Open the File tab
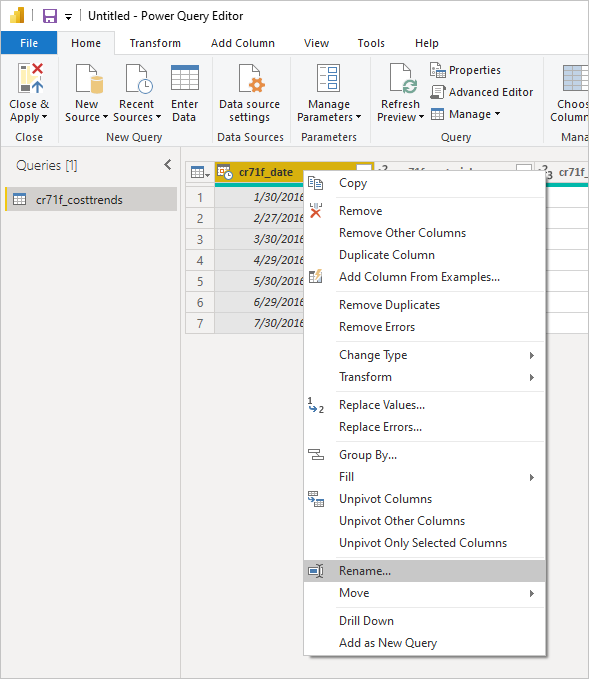Viewport: 589px width, 679px height. (29, 43)
